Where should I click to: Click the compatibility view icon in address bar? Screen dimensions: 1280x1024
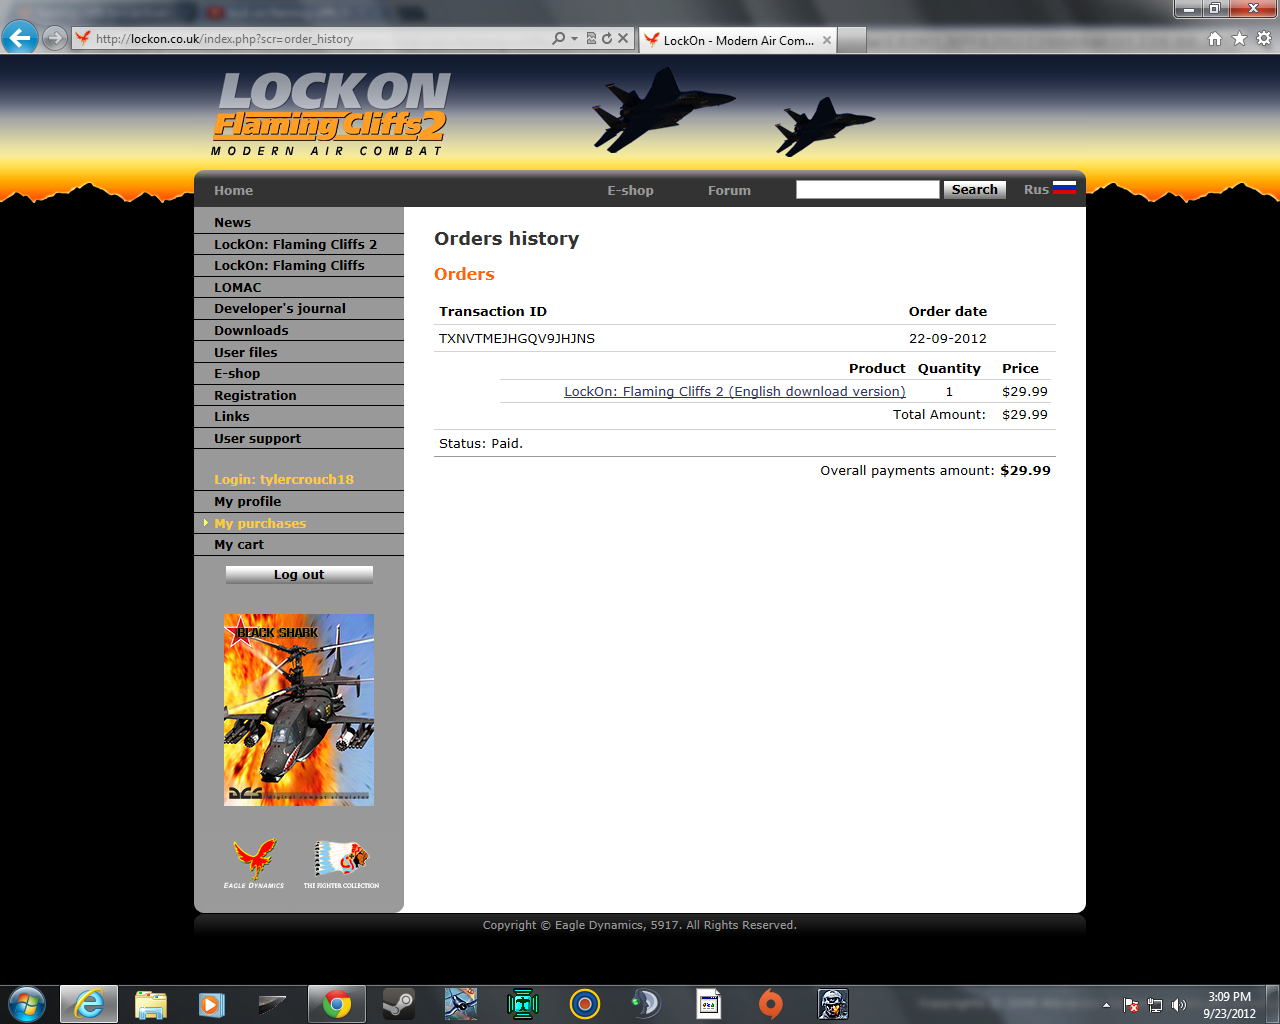tap(591, 38)
